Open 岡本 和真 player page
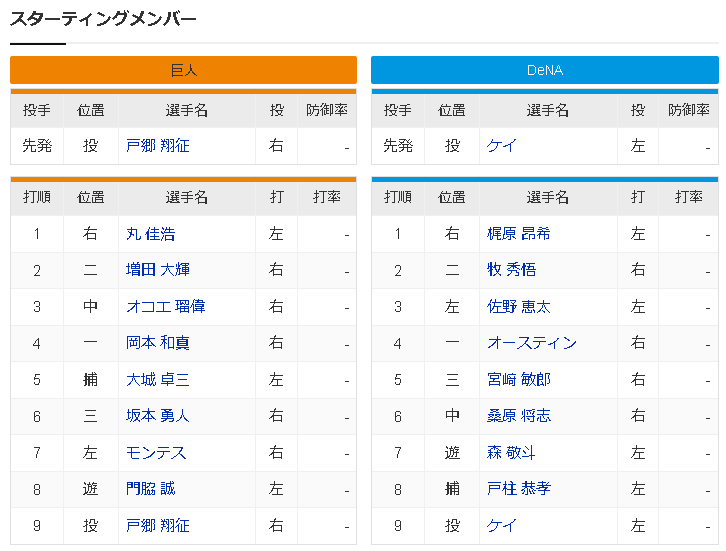Image resolution: width=726 pixels, height=551 pixels. pyautogui.click(x=157, y=343)
